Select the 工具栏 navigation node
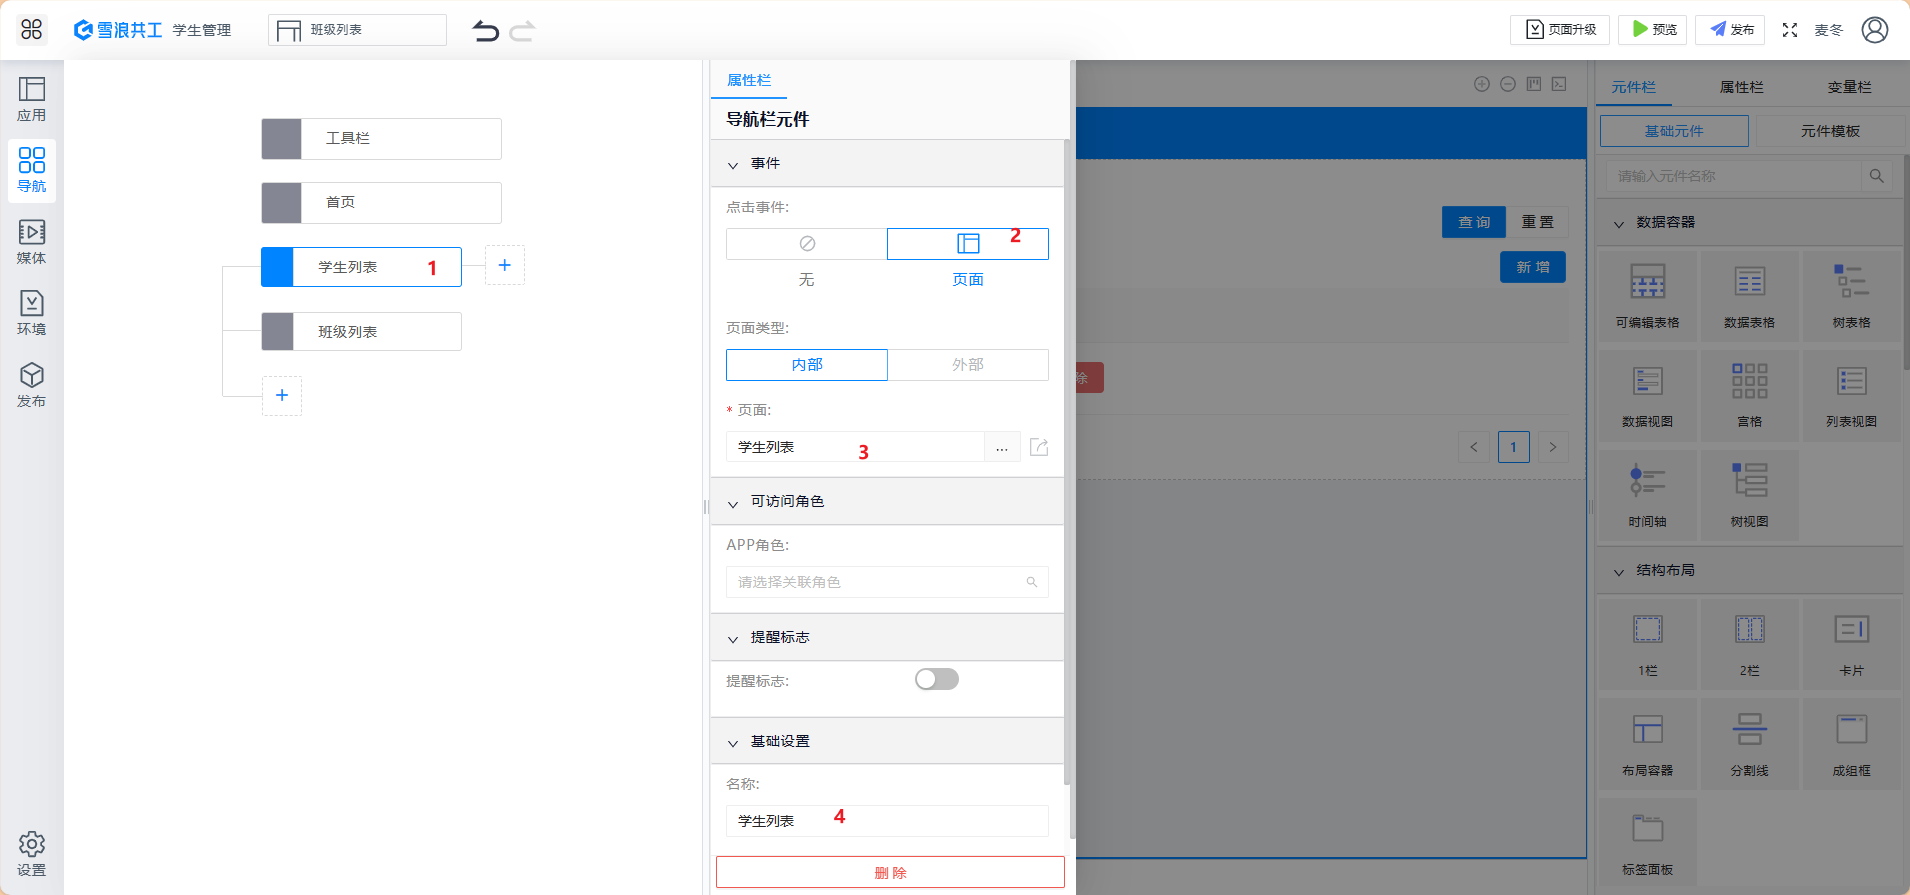Image resolution: width=1910 pixels, height=895 pixels. (381, 139)
